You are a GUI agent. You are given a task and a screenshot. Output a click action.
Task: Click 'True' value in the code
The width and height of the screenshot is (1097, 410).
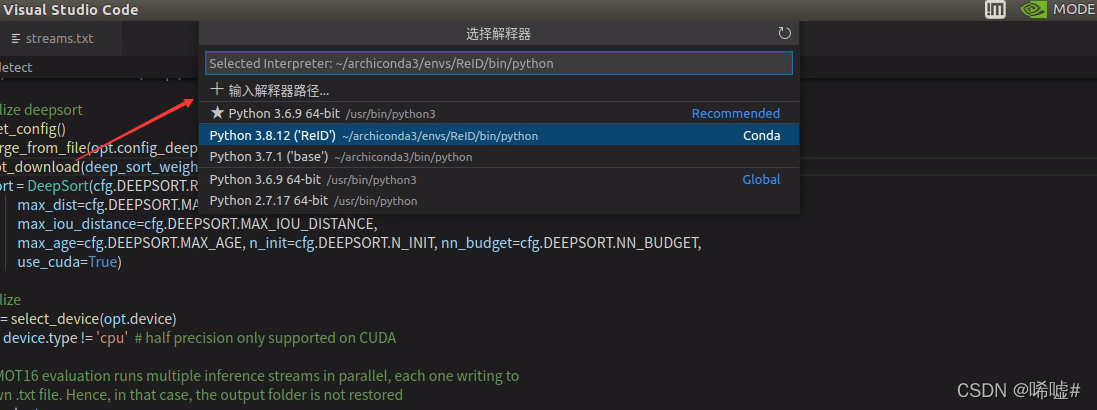click(x=104, y=262)
